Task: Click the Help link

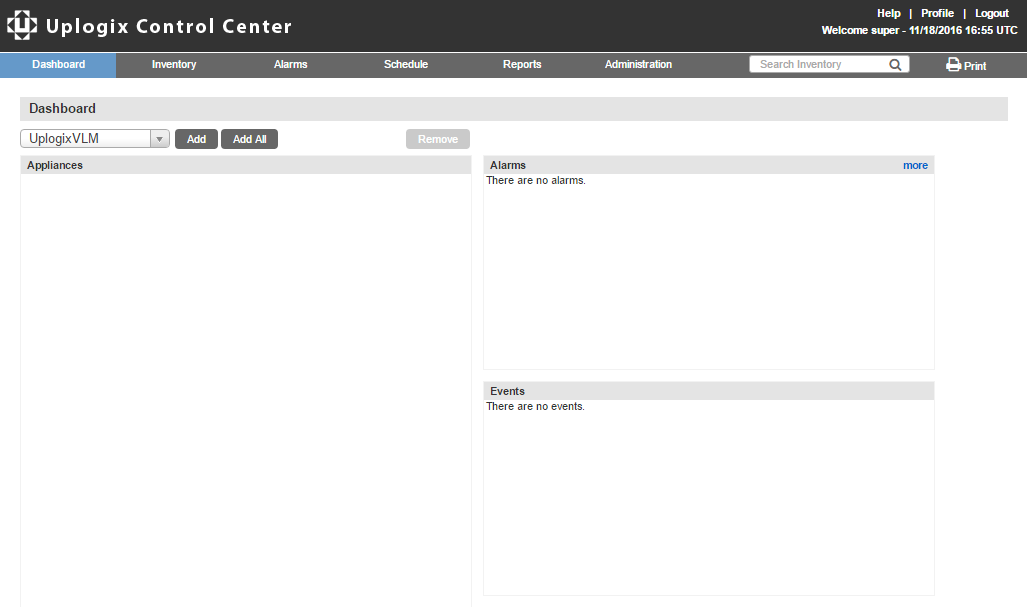Action: coord(888,13)
